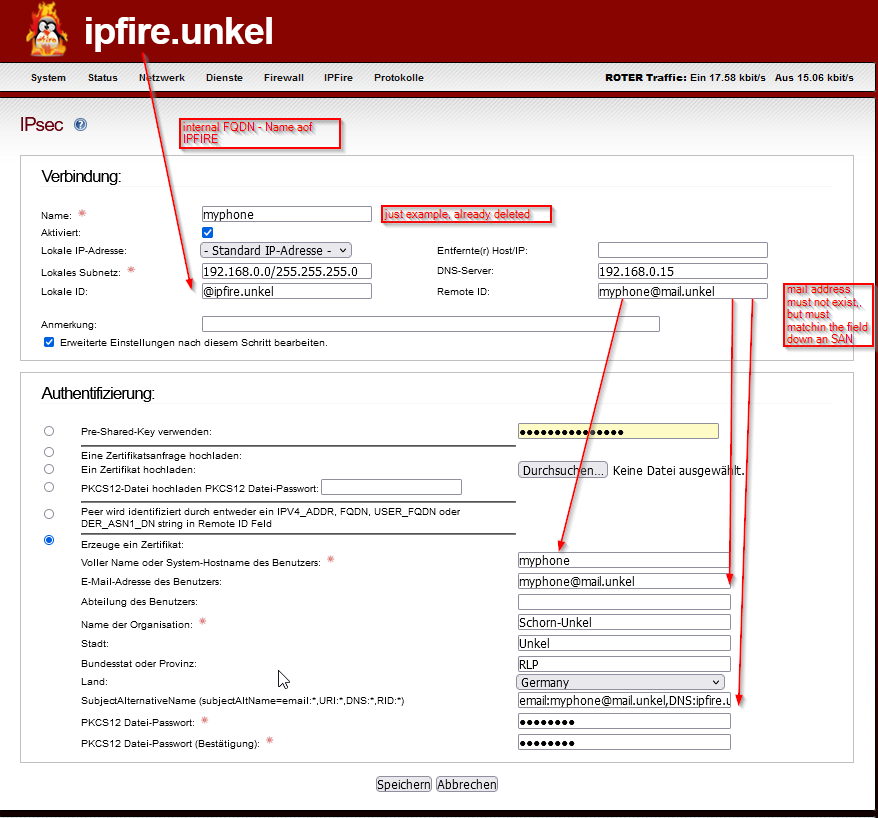Click the IPsec page heading
Viewport: 878px width, 818px height.
(41, 124)
